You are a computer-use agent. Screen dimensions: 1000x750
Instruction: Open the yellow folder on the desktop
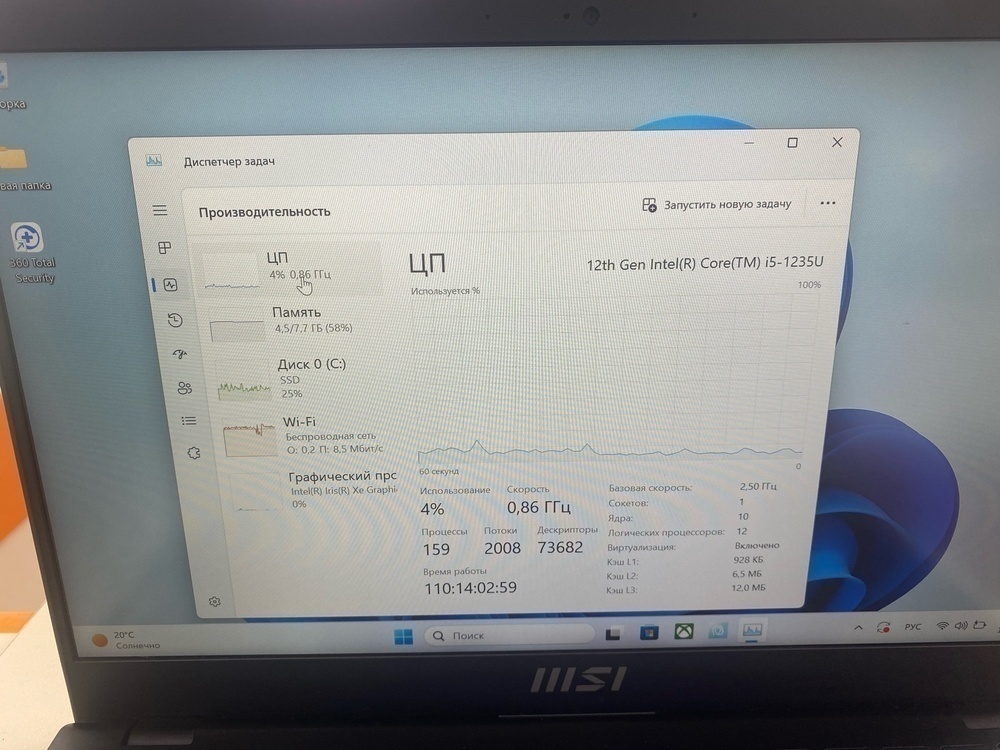coord(14,159)
